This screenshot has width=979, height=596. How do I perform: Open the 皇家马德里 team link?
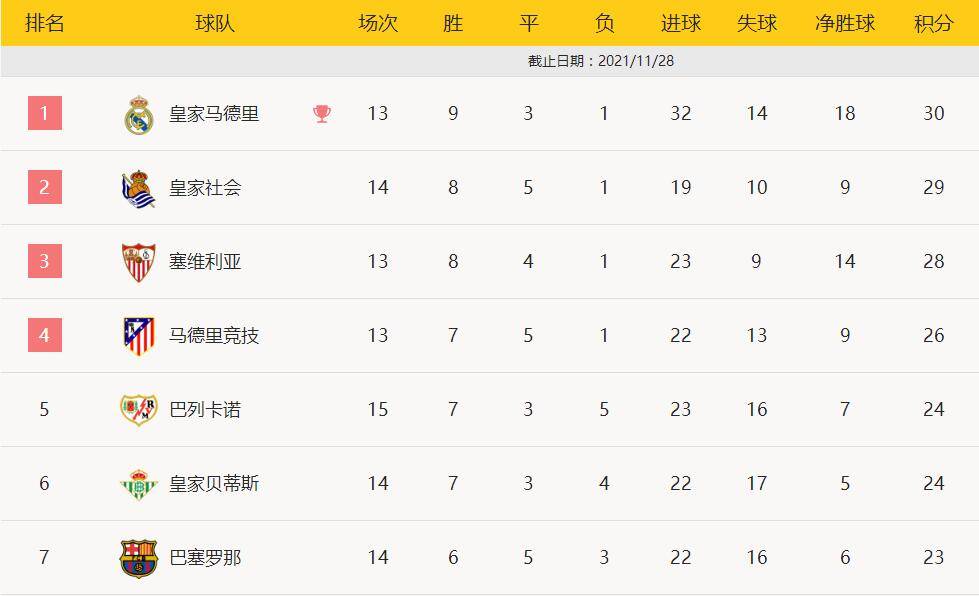(x=214, y=114)
